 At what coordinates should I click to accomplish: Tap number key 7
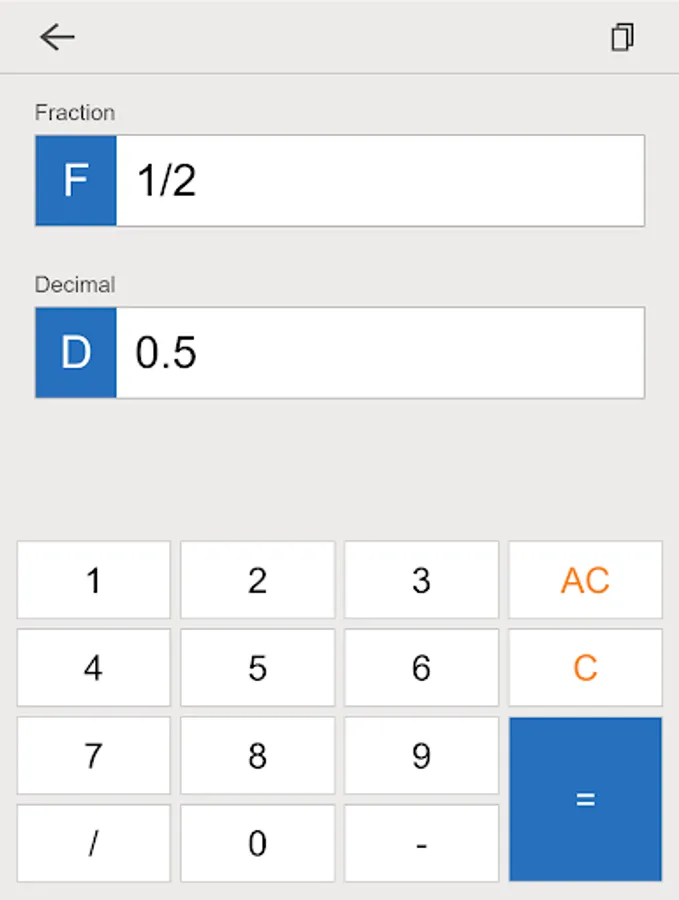(93, 755)
